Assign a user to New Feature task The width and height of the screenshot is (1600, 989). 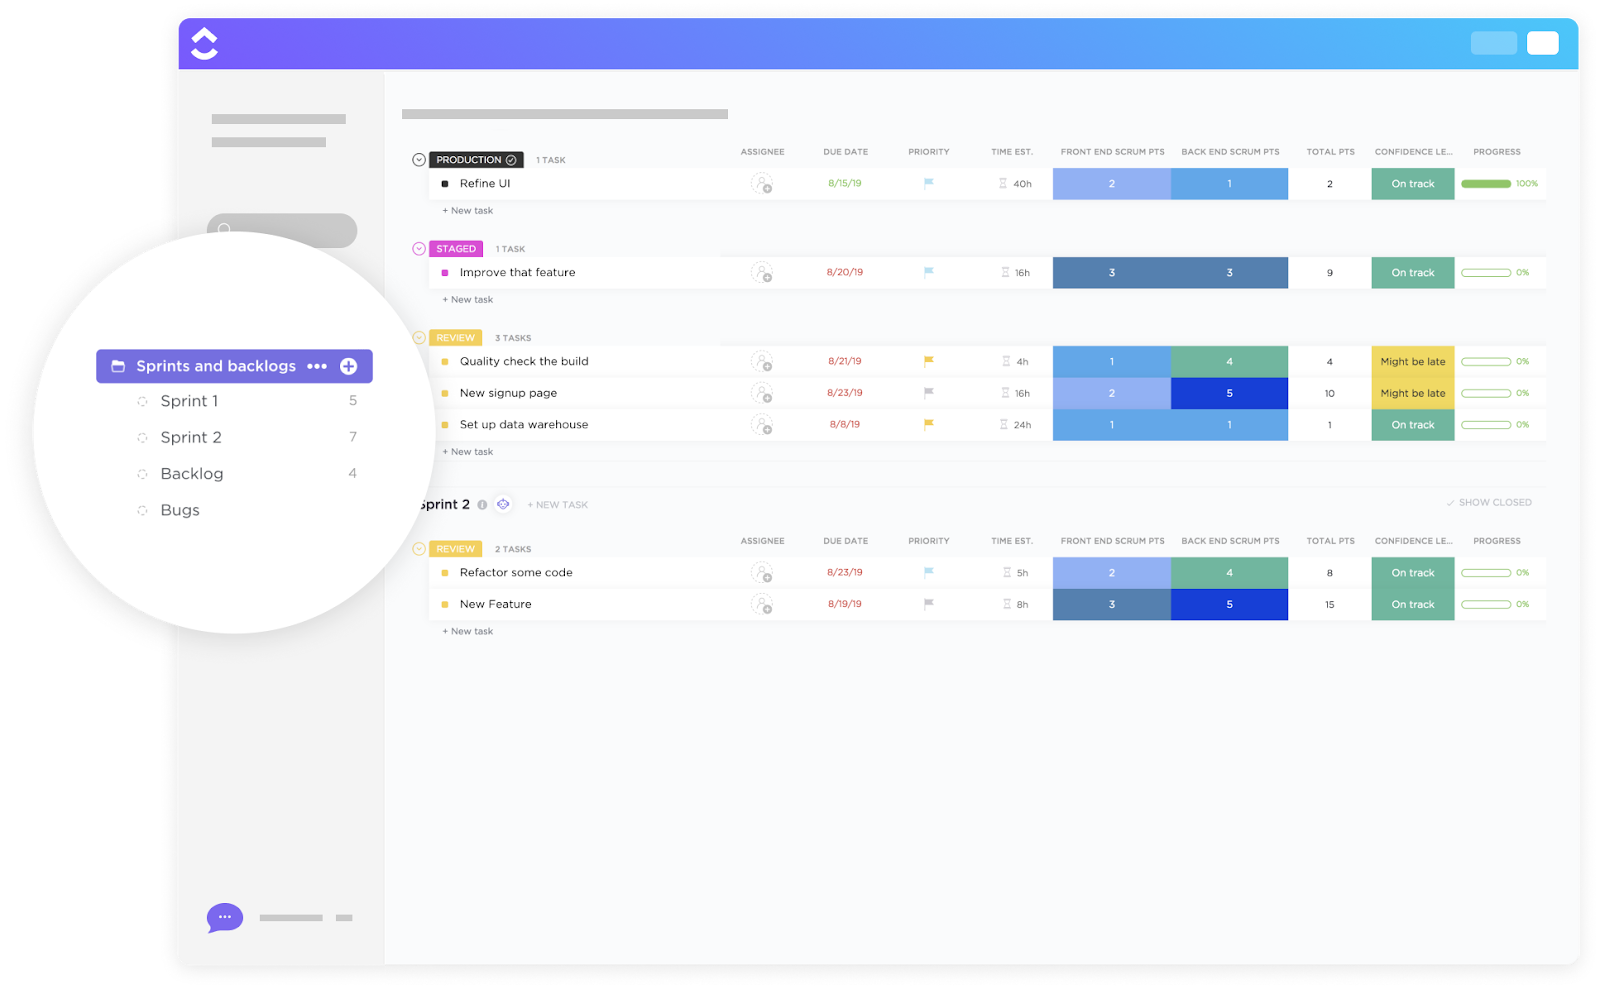tap(762, 604)
